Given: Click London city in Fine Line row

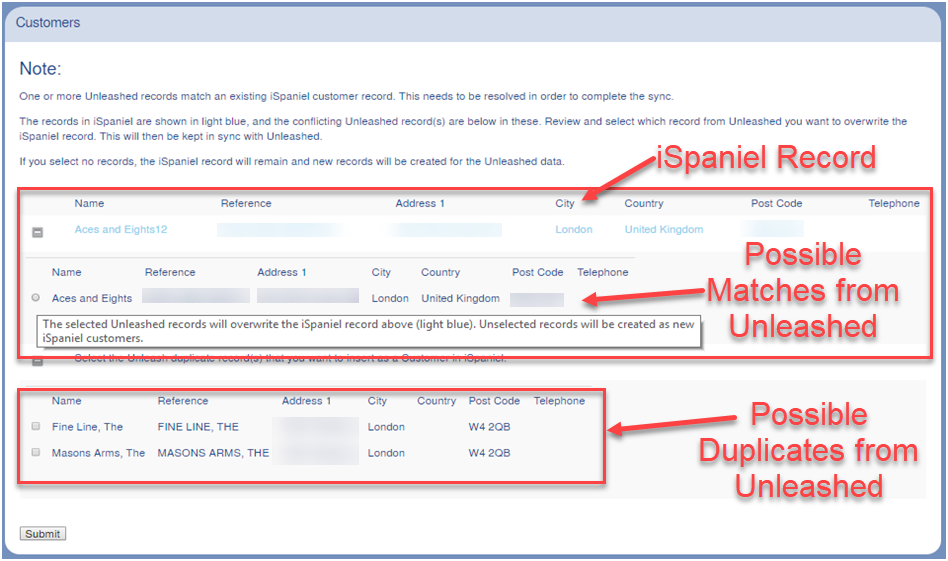Looking at the screenshot, I should tap(386, 427).
